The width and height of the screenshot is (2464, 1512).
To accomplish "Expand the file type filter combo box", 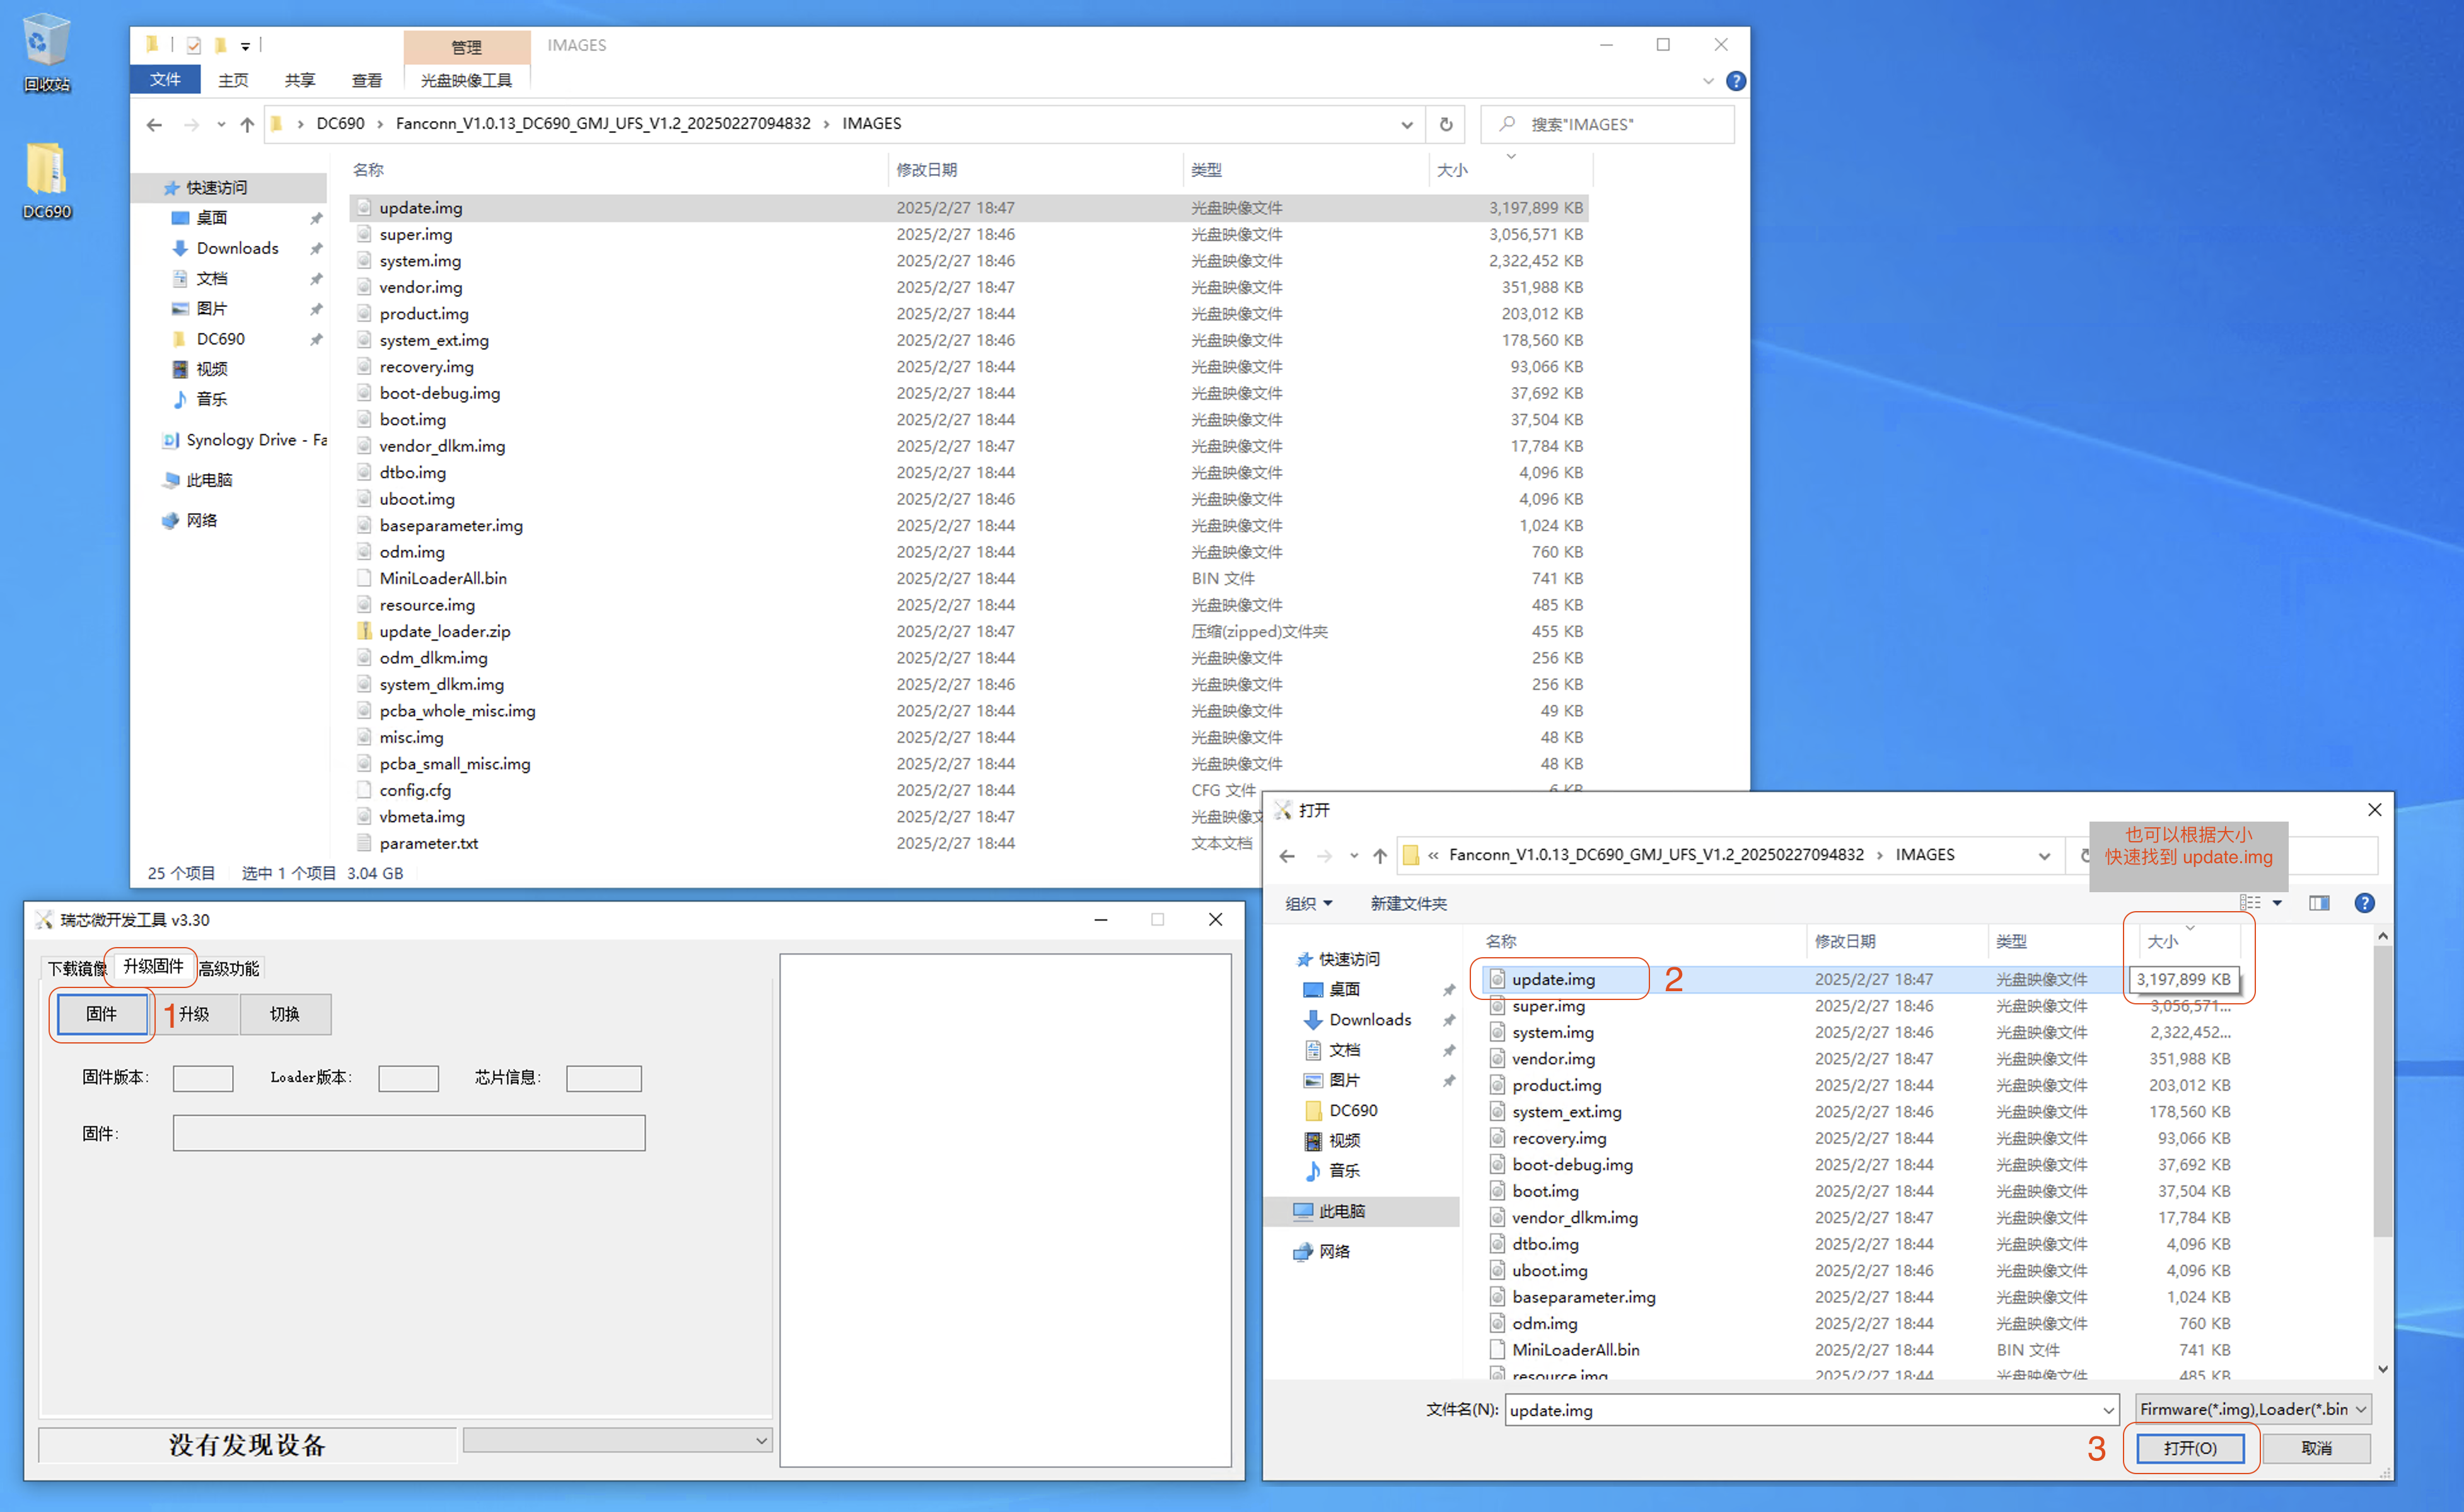I will tap(2253, 1409).
